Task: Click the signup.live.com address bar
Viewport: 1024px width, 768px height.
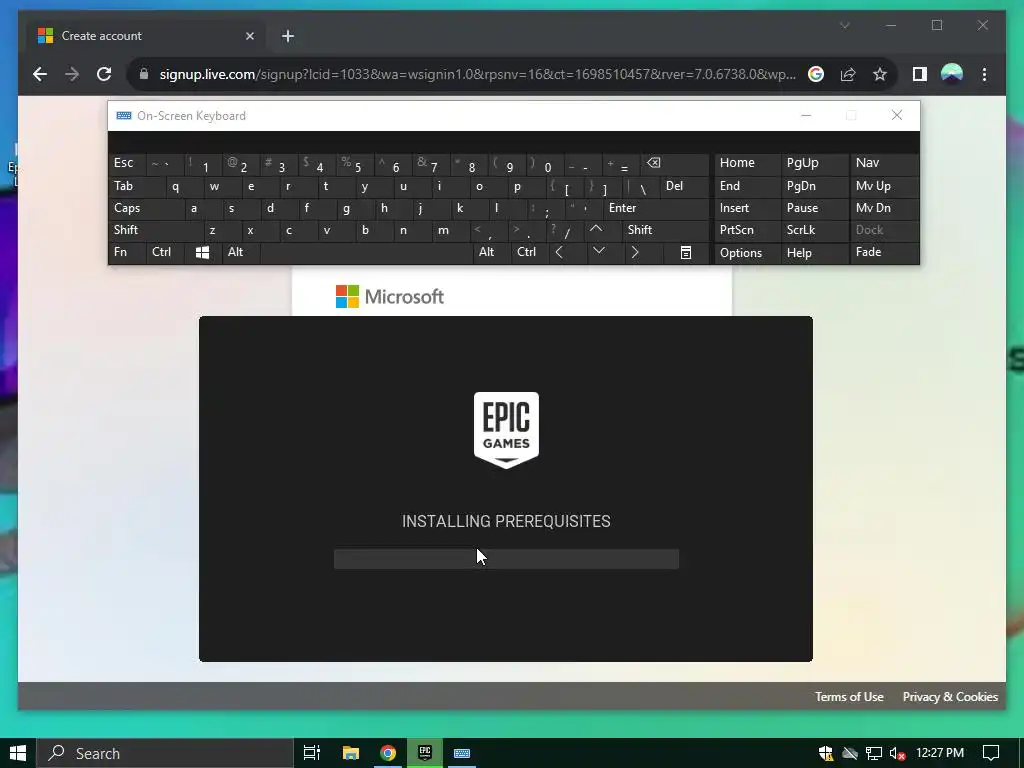Action: [x=477, y=74]
